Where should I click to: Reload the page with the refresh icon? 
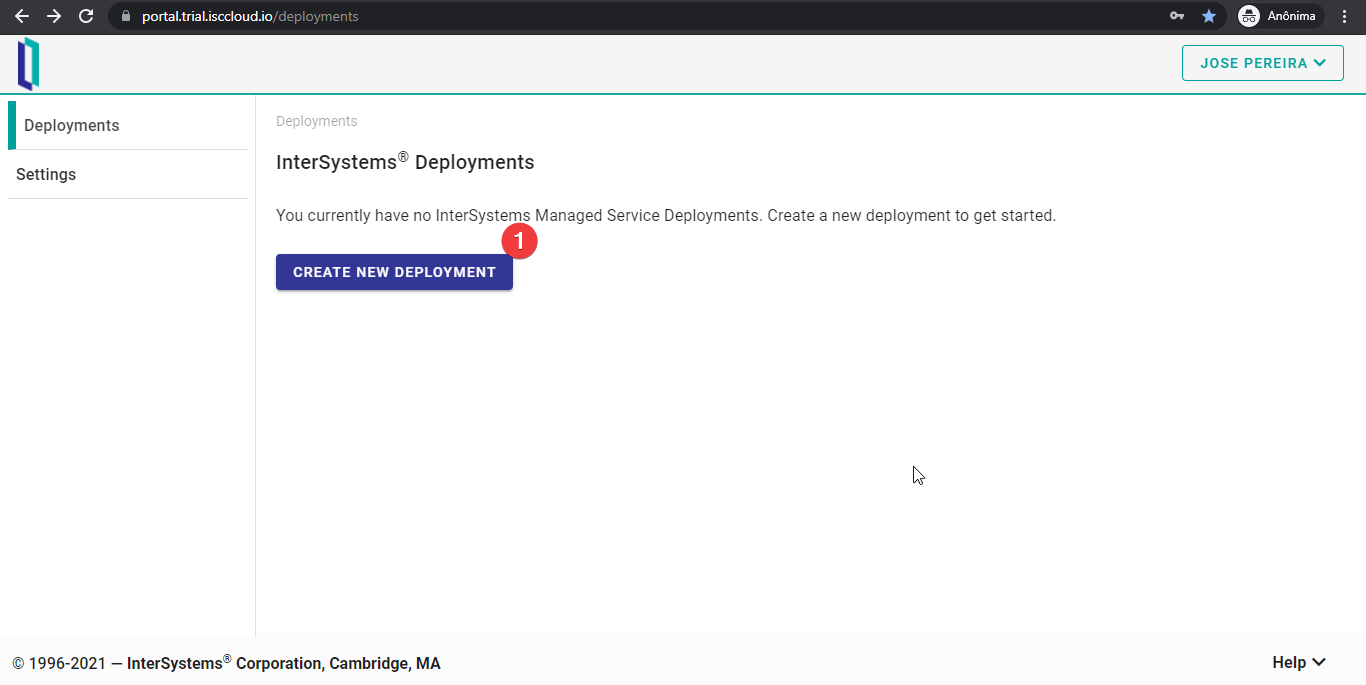pos(86,16)
